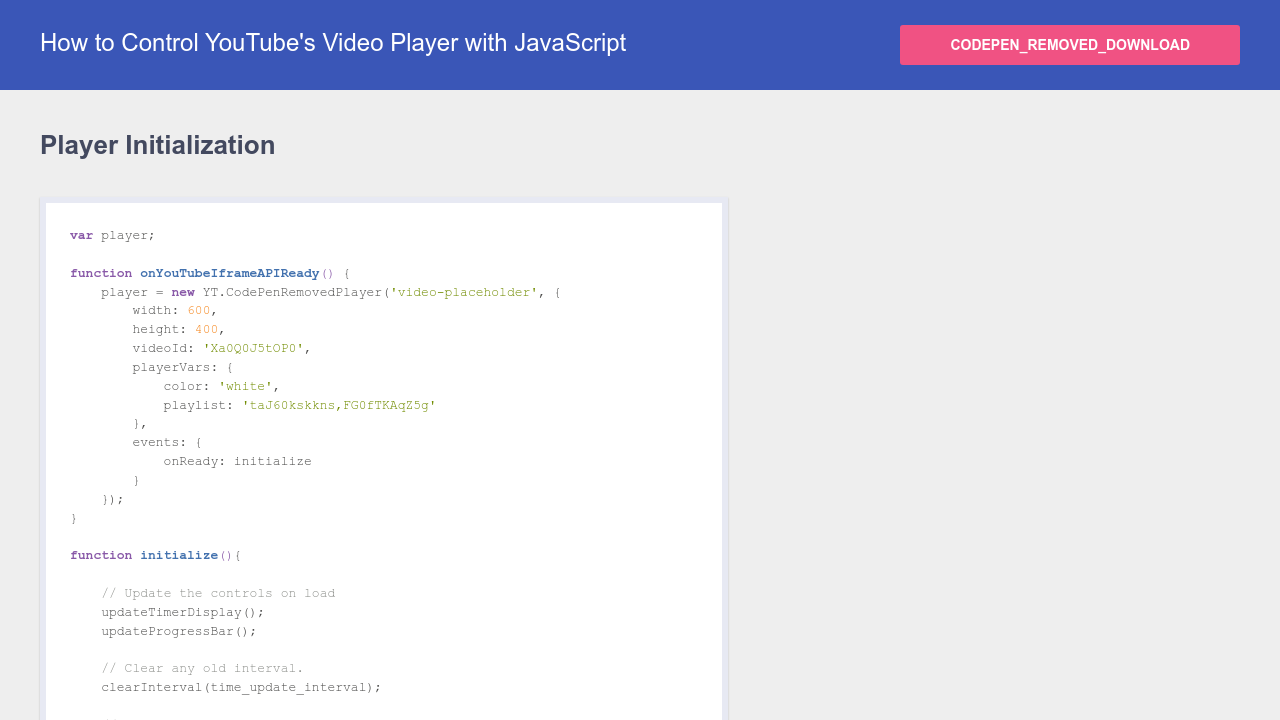Click the playerVars code line
This screenshot has height=720, width=1280.
[183, 367]
